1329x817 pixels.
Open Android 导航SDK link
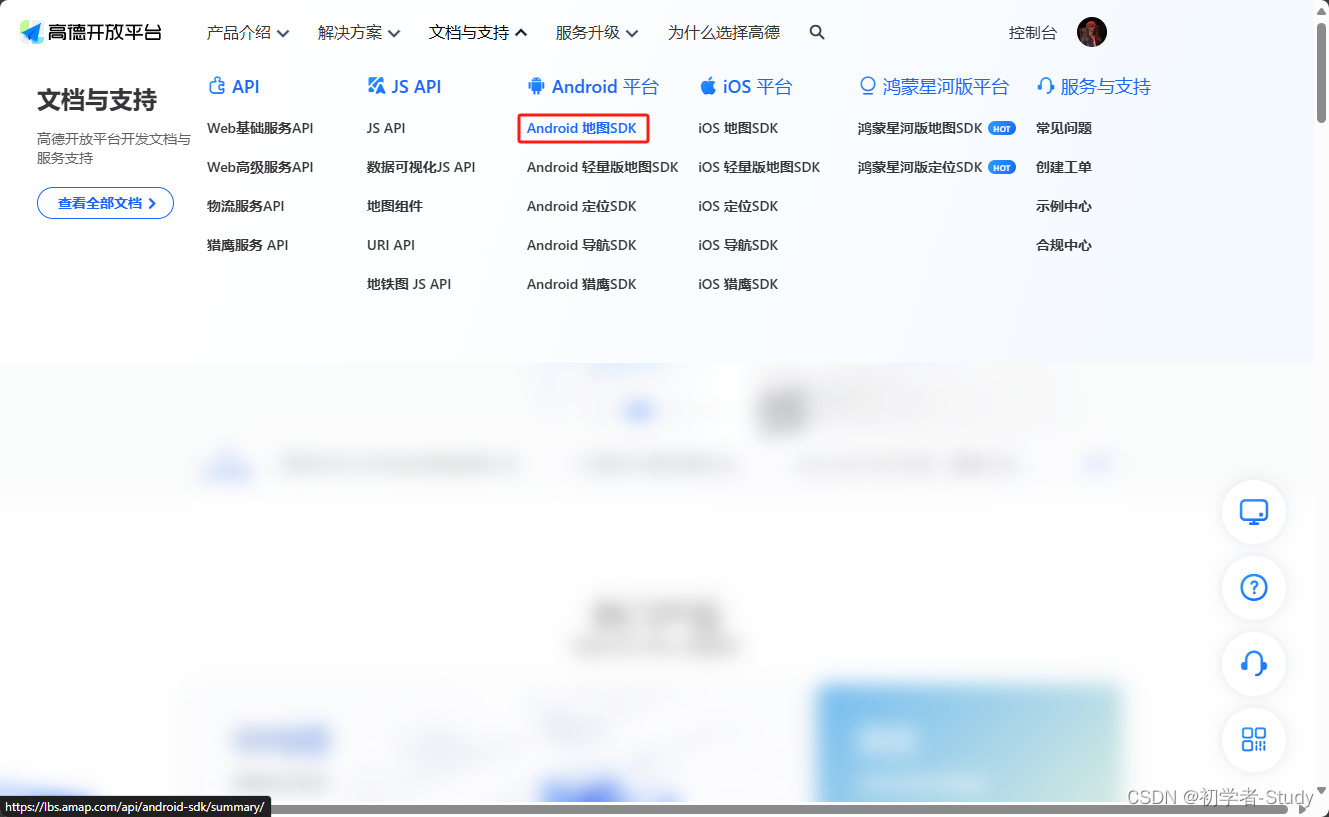tap(582, 245)
